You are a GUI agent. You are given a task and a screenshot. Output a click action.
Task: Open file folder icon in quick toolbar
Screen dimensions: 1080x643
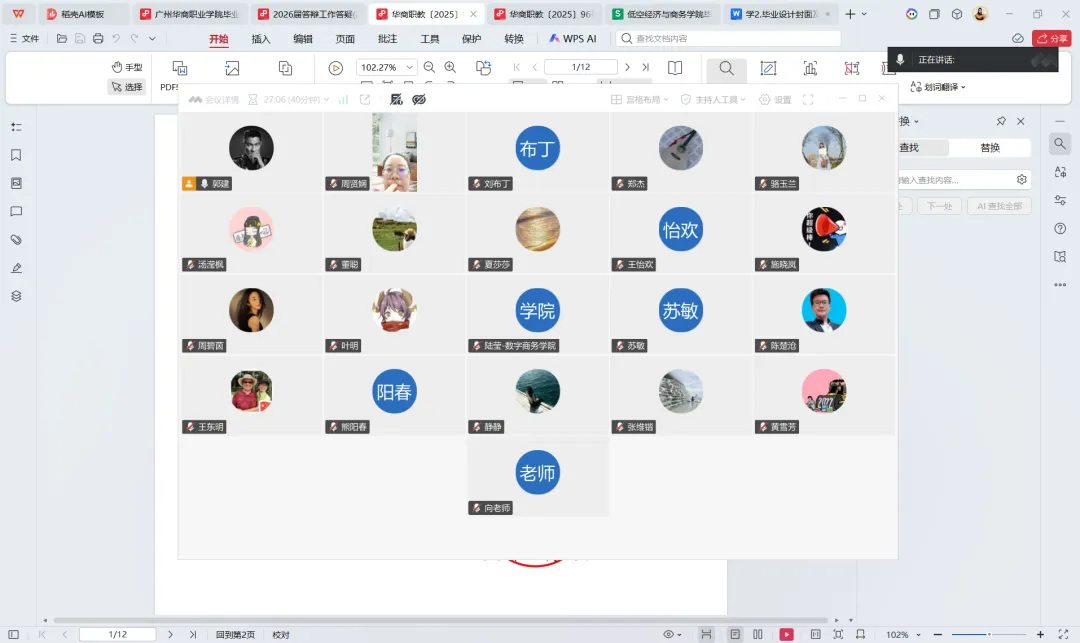[x=62, y=39]
